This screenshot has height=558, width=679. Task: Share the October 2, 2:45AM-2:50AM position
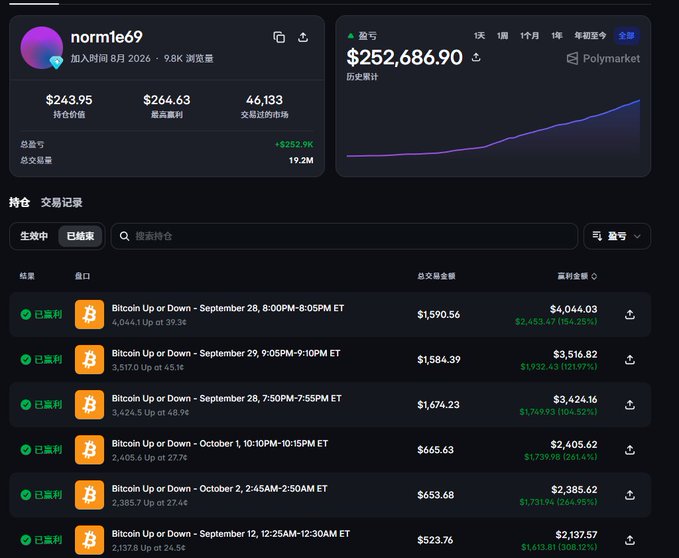point(630,495)
